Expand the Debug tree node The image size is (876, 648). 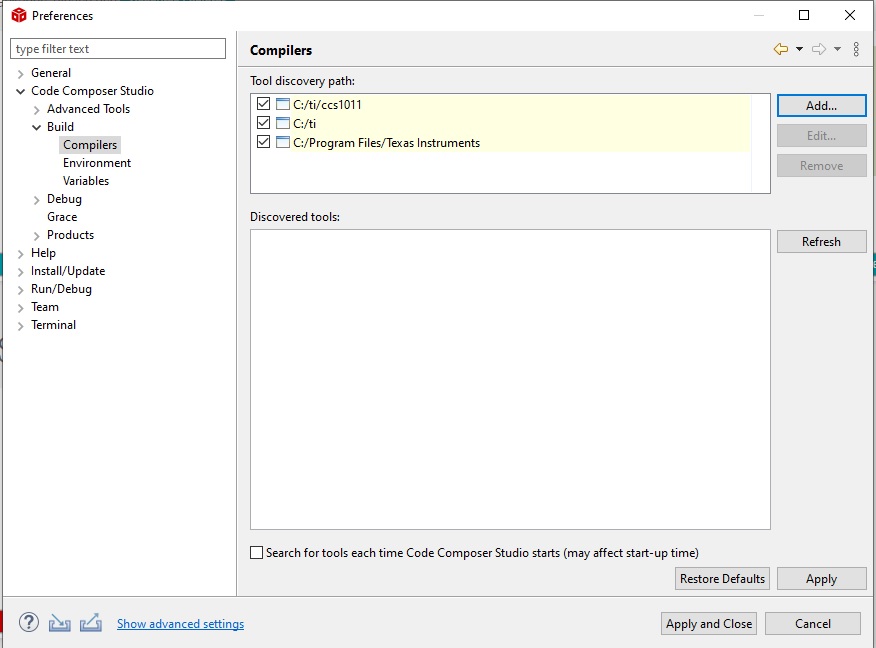37,199
